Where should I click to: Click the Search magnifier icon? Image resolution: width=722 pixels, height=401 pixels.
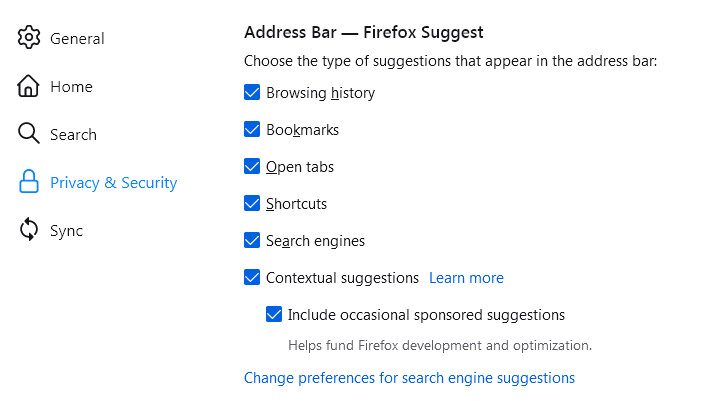pos(29,135)
